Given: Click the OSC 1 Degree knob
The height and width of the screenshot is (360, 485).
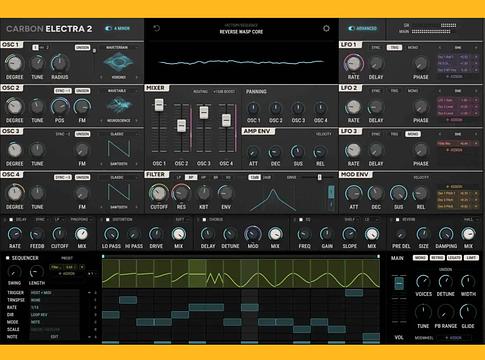Looking at the screenshot, I should point(14,63).
